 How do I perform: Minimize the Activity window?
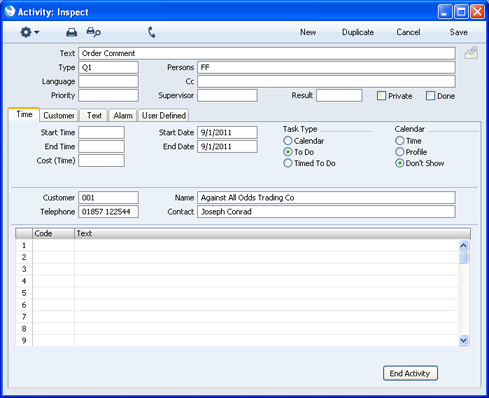pyautogui.click(x=445, y=12)
